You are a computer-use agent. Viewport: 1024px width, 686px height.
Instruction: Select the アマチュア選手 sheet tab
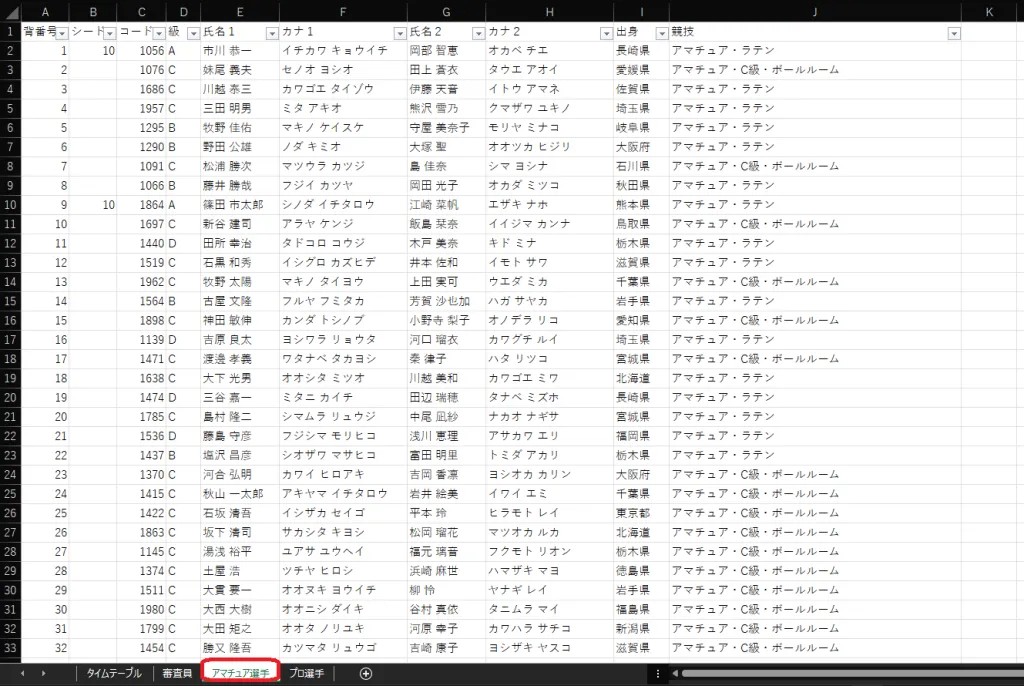238,673
